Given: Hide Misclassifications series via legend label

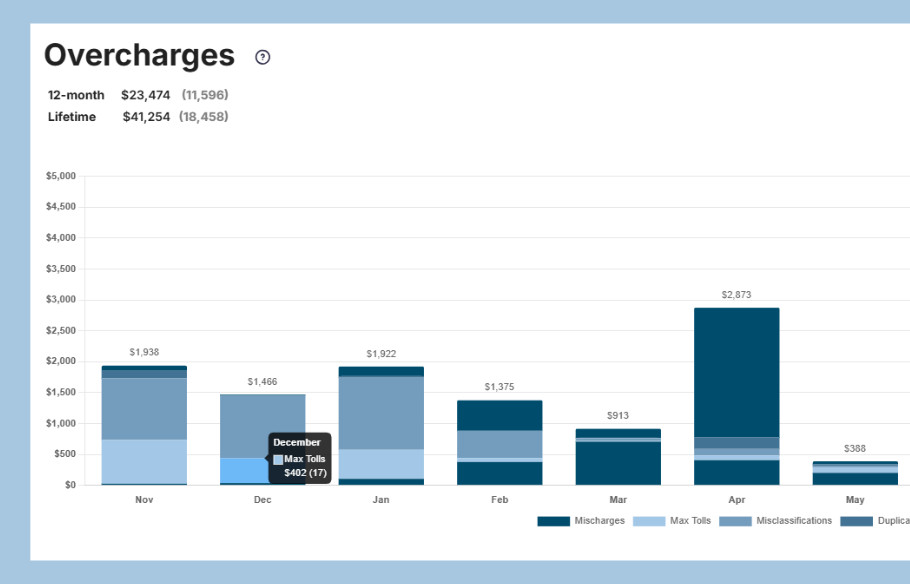Looking at the screenshot, I should 794,521.
